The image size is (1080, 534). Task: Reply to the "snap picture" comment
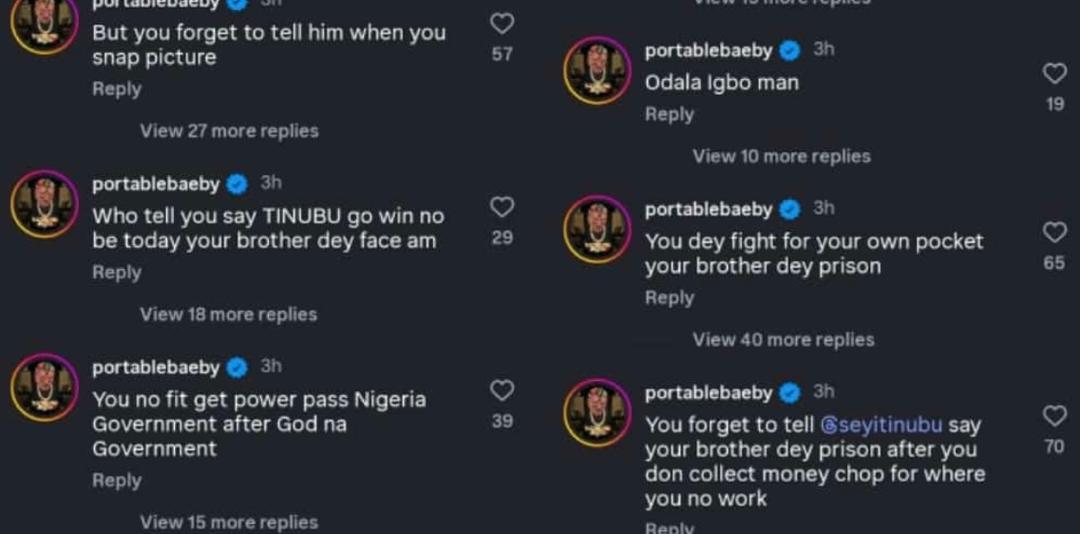[x=117, y=89]
